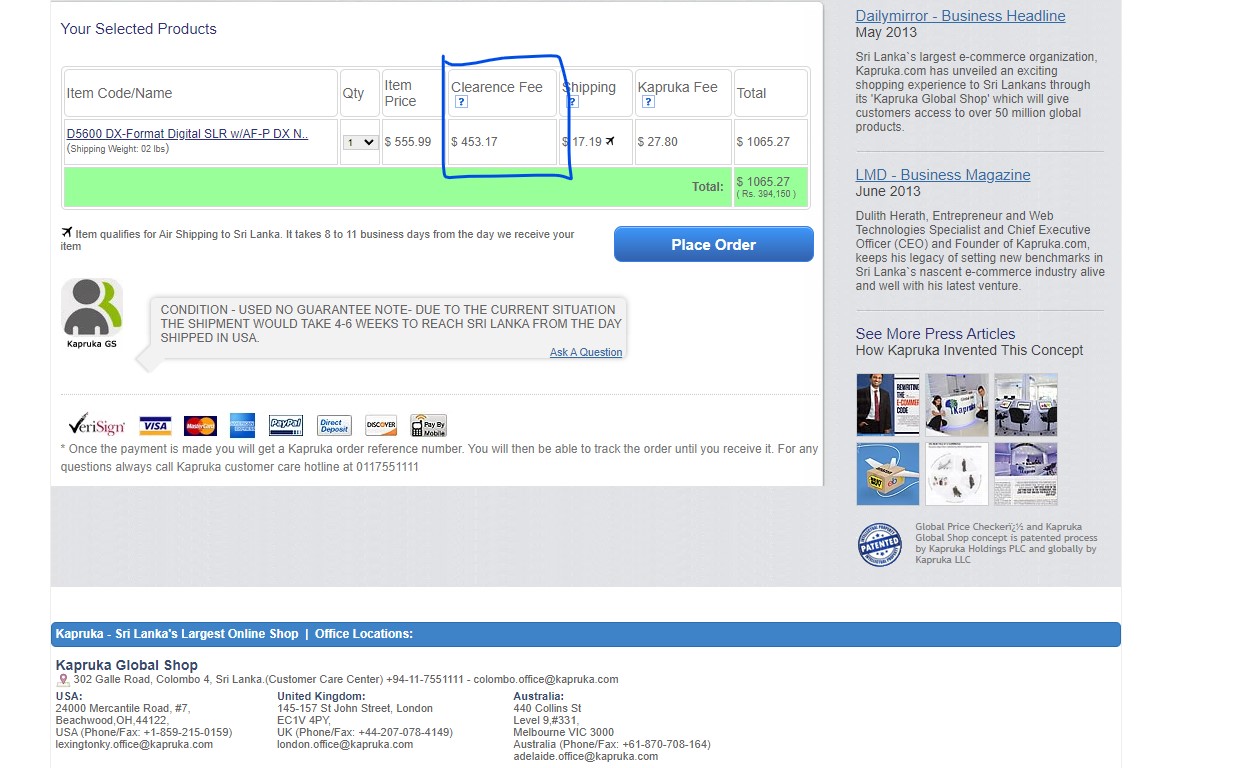Click How Kapruka Invented This Concept text
1260x768 pixels.
tap(970, 350)
